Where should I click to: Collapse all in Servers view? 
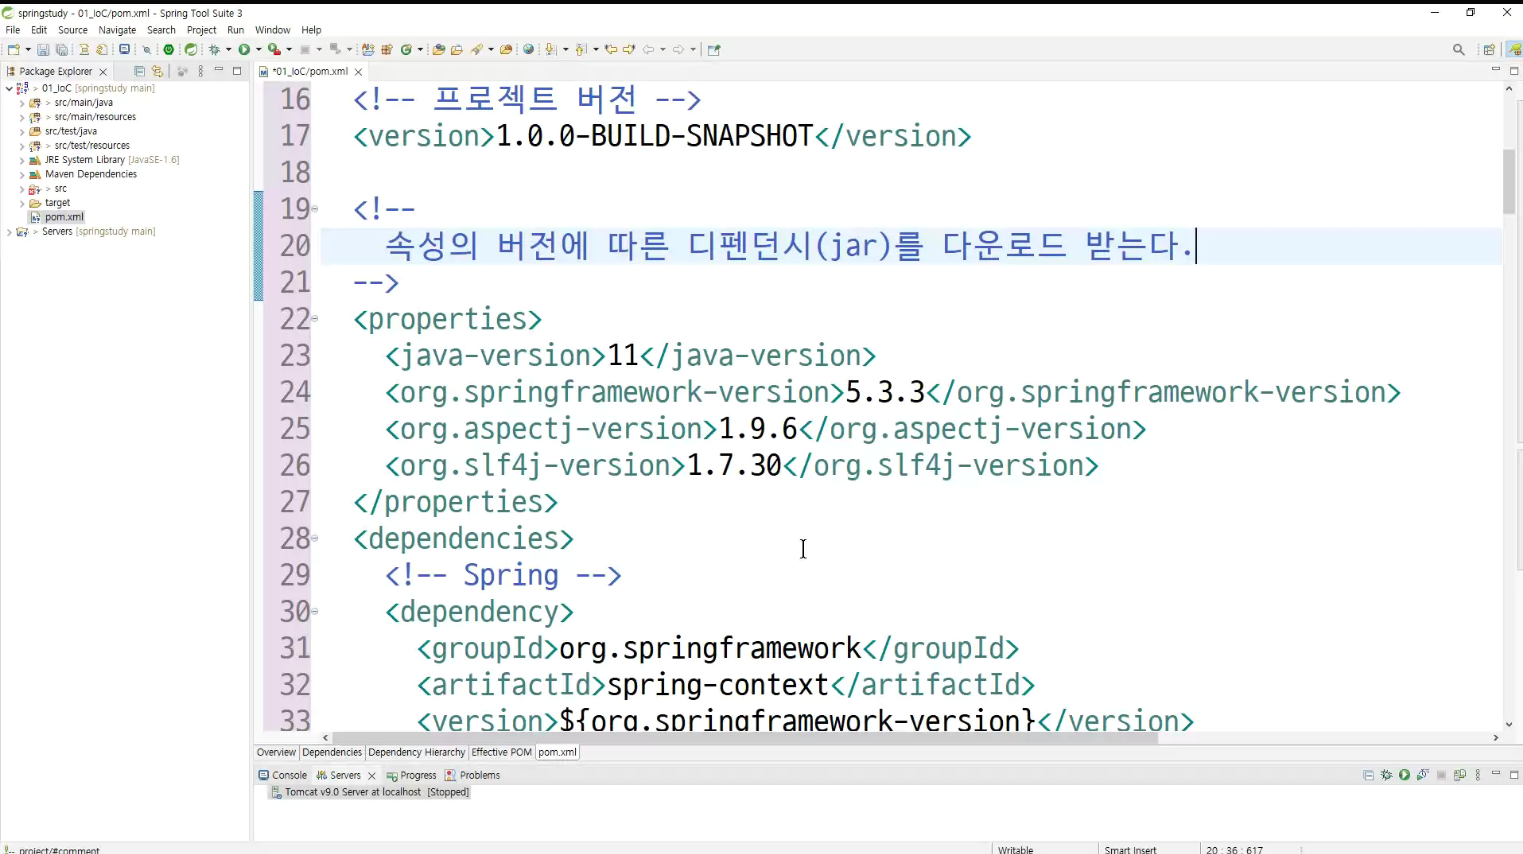(1368, 775)
